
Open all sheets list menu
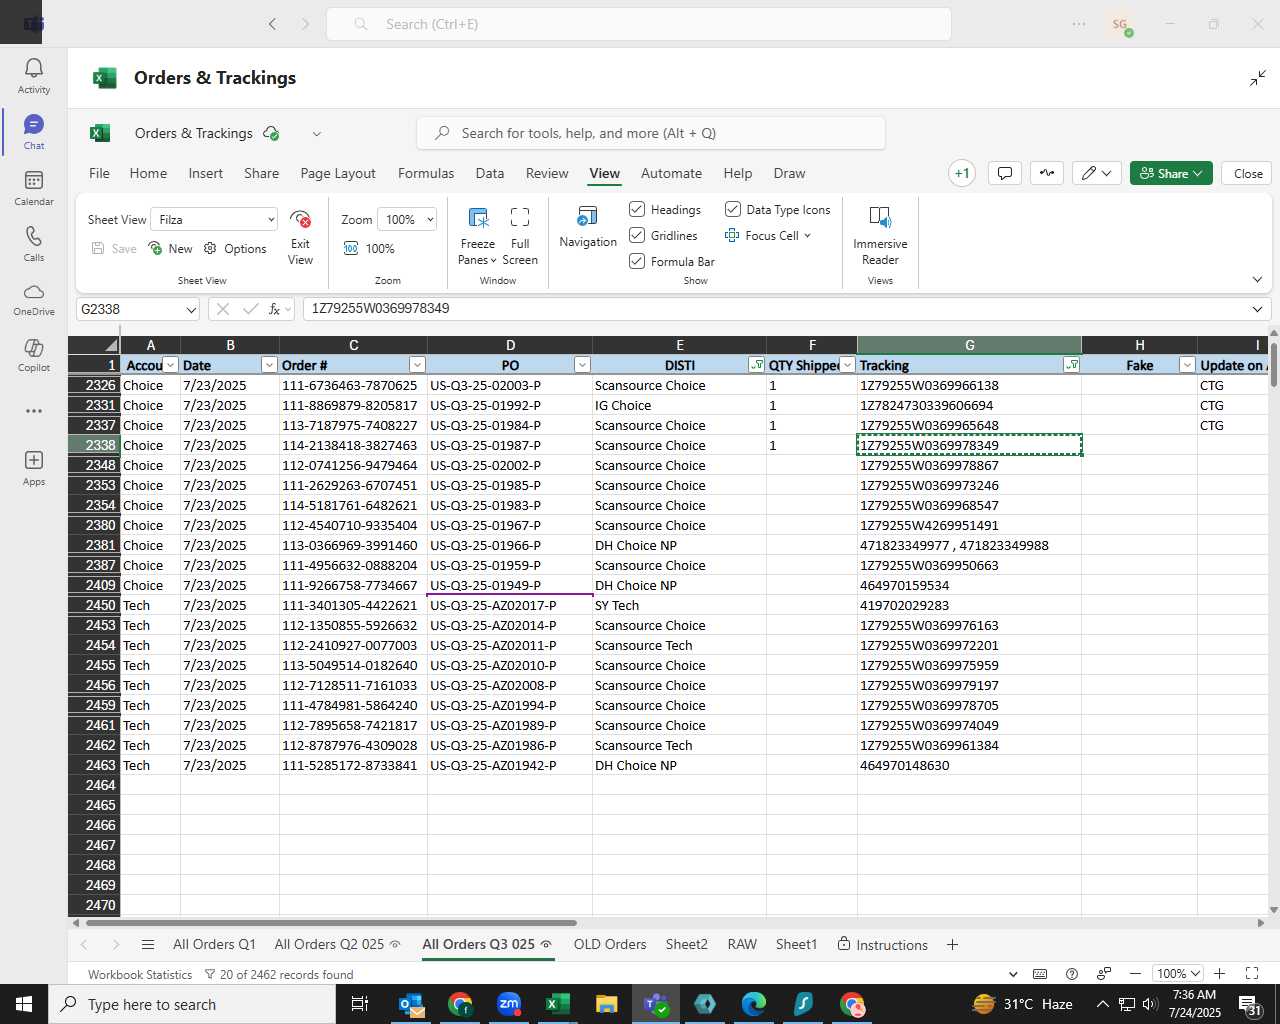pos(148,945)
